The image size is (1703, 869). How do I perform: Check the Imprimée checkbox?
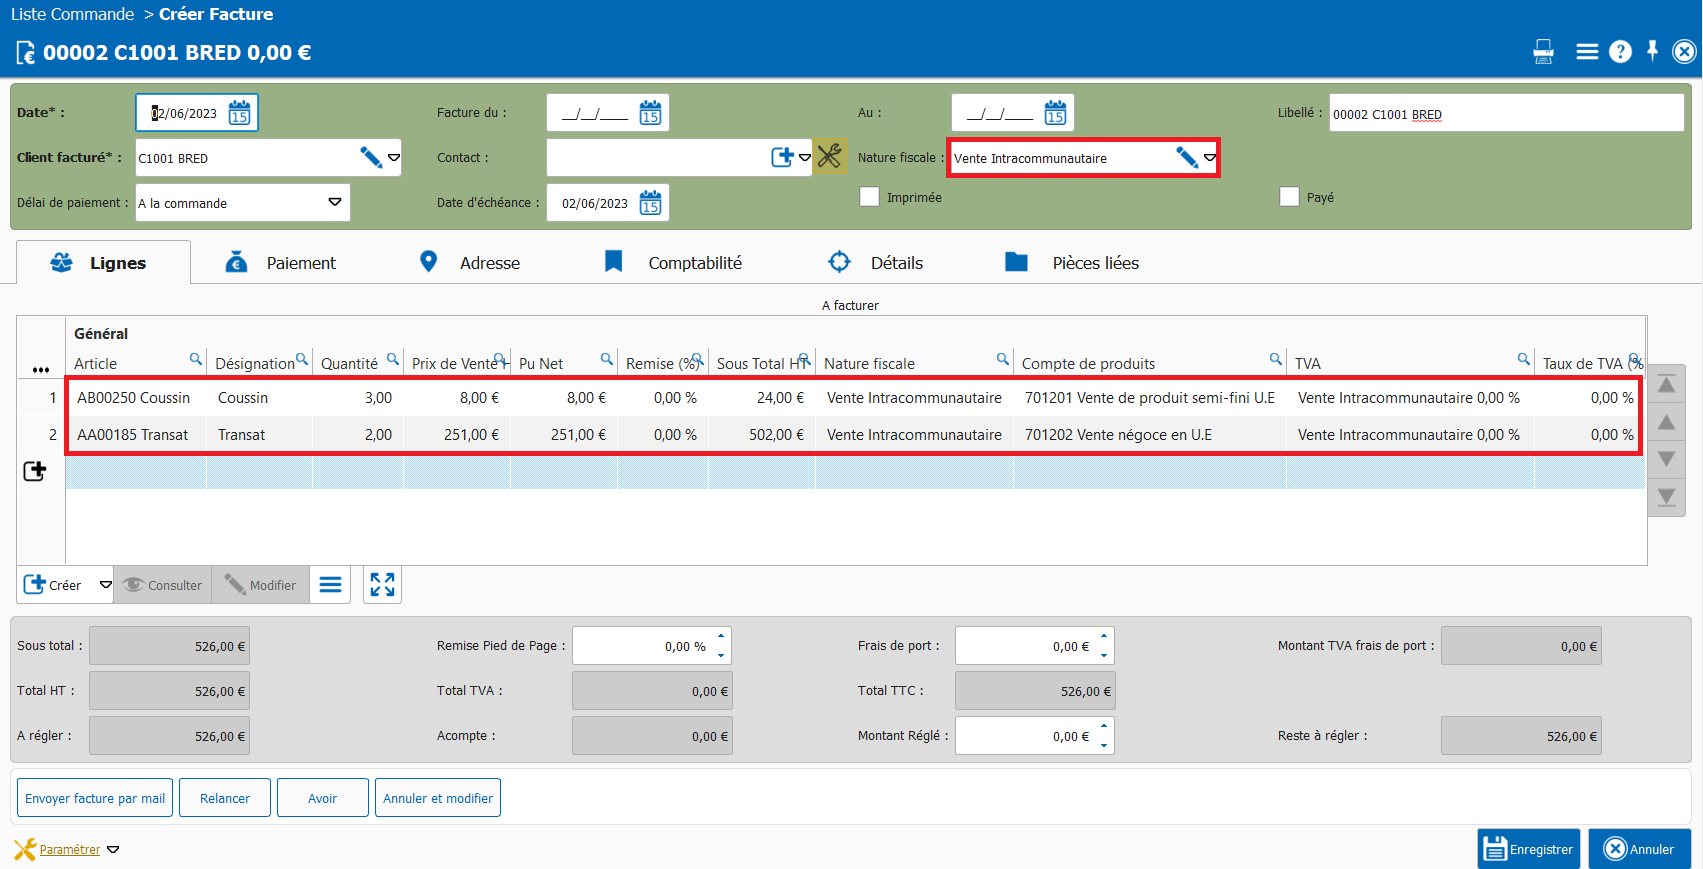[x=869, y=197]
